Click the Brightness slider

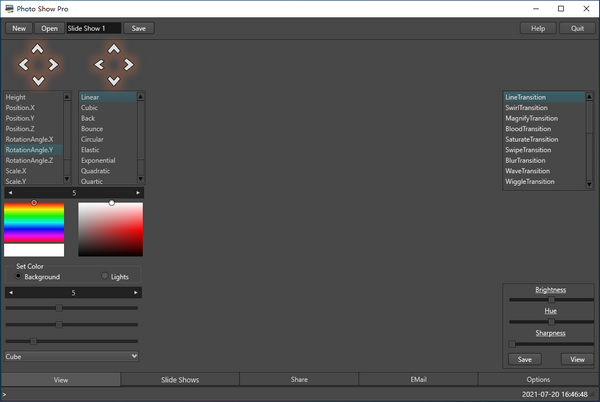[x=550, y=299]
